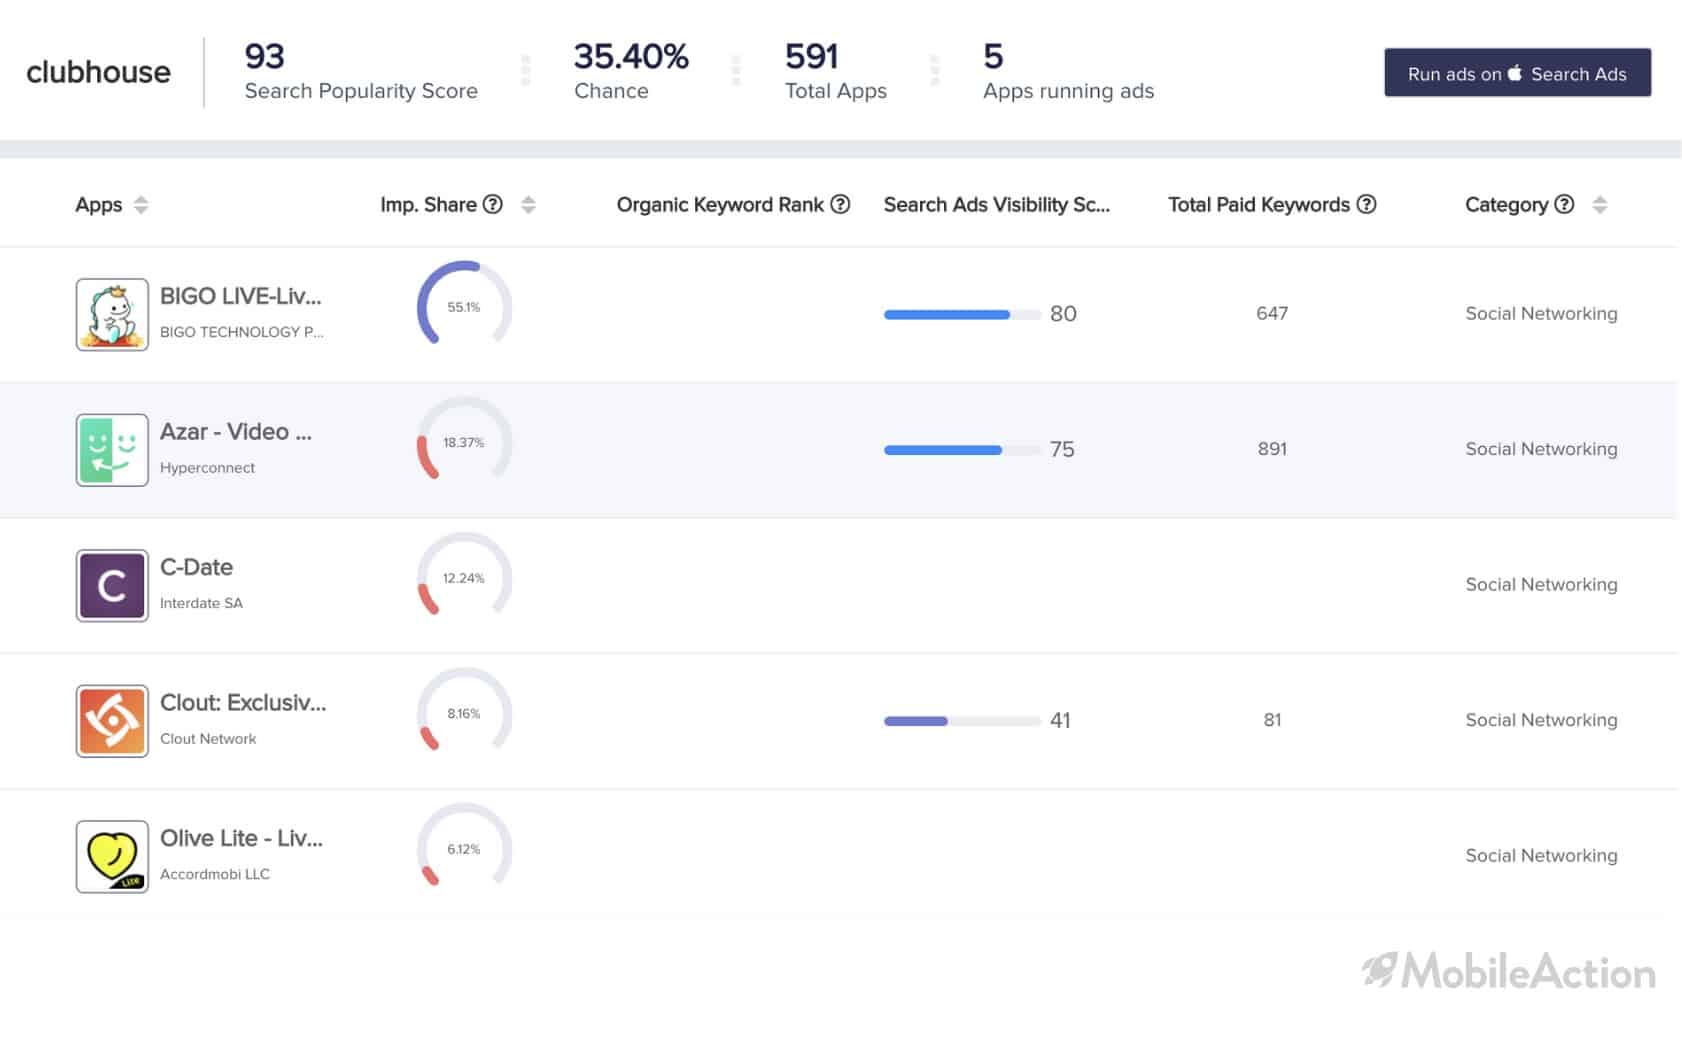This screenshot has height=1038, width=1682.
Task: Click paid keywords value 647
Action: (x=1272, y=313)
